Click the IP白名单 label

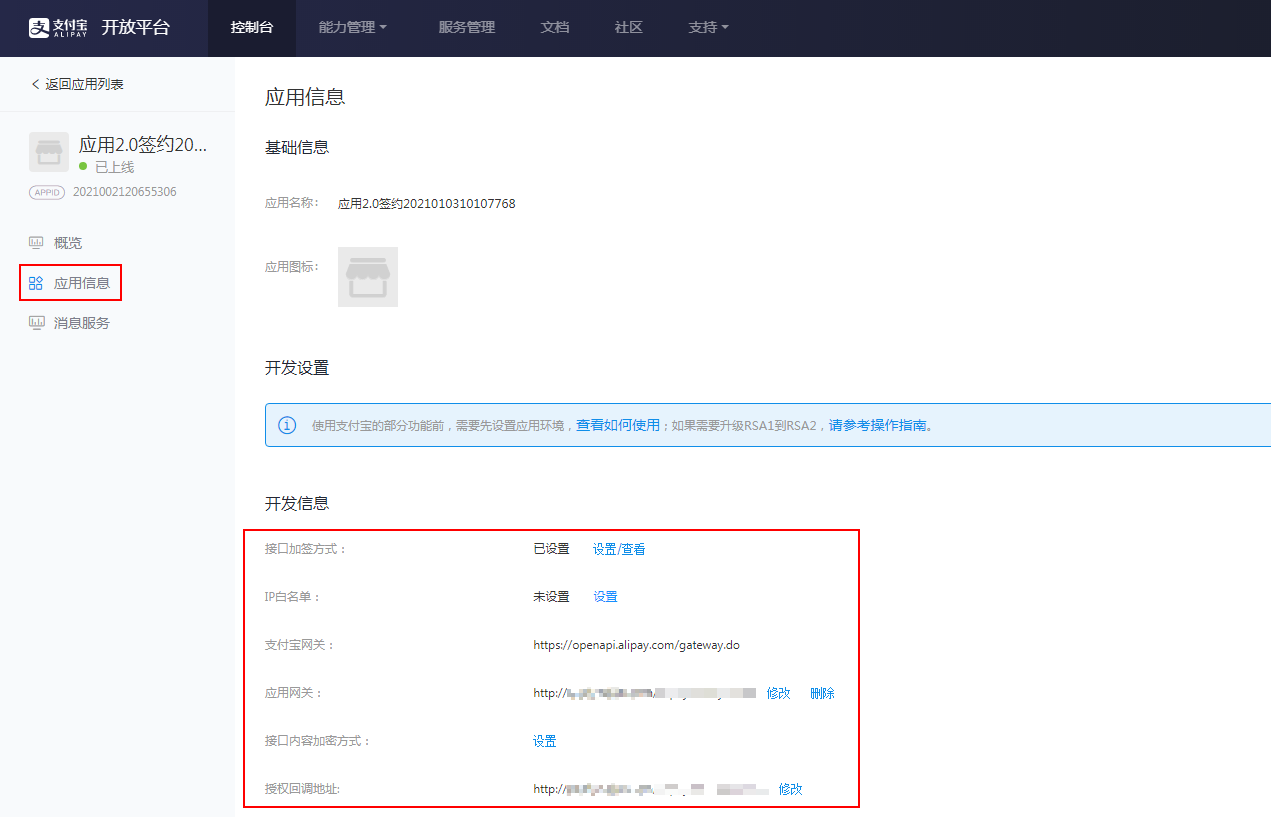tap(293, 597)
